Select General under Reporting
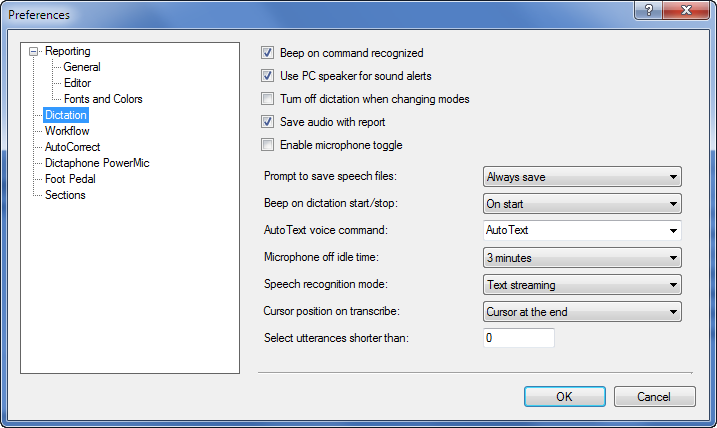 [82, 67]
